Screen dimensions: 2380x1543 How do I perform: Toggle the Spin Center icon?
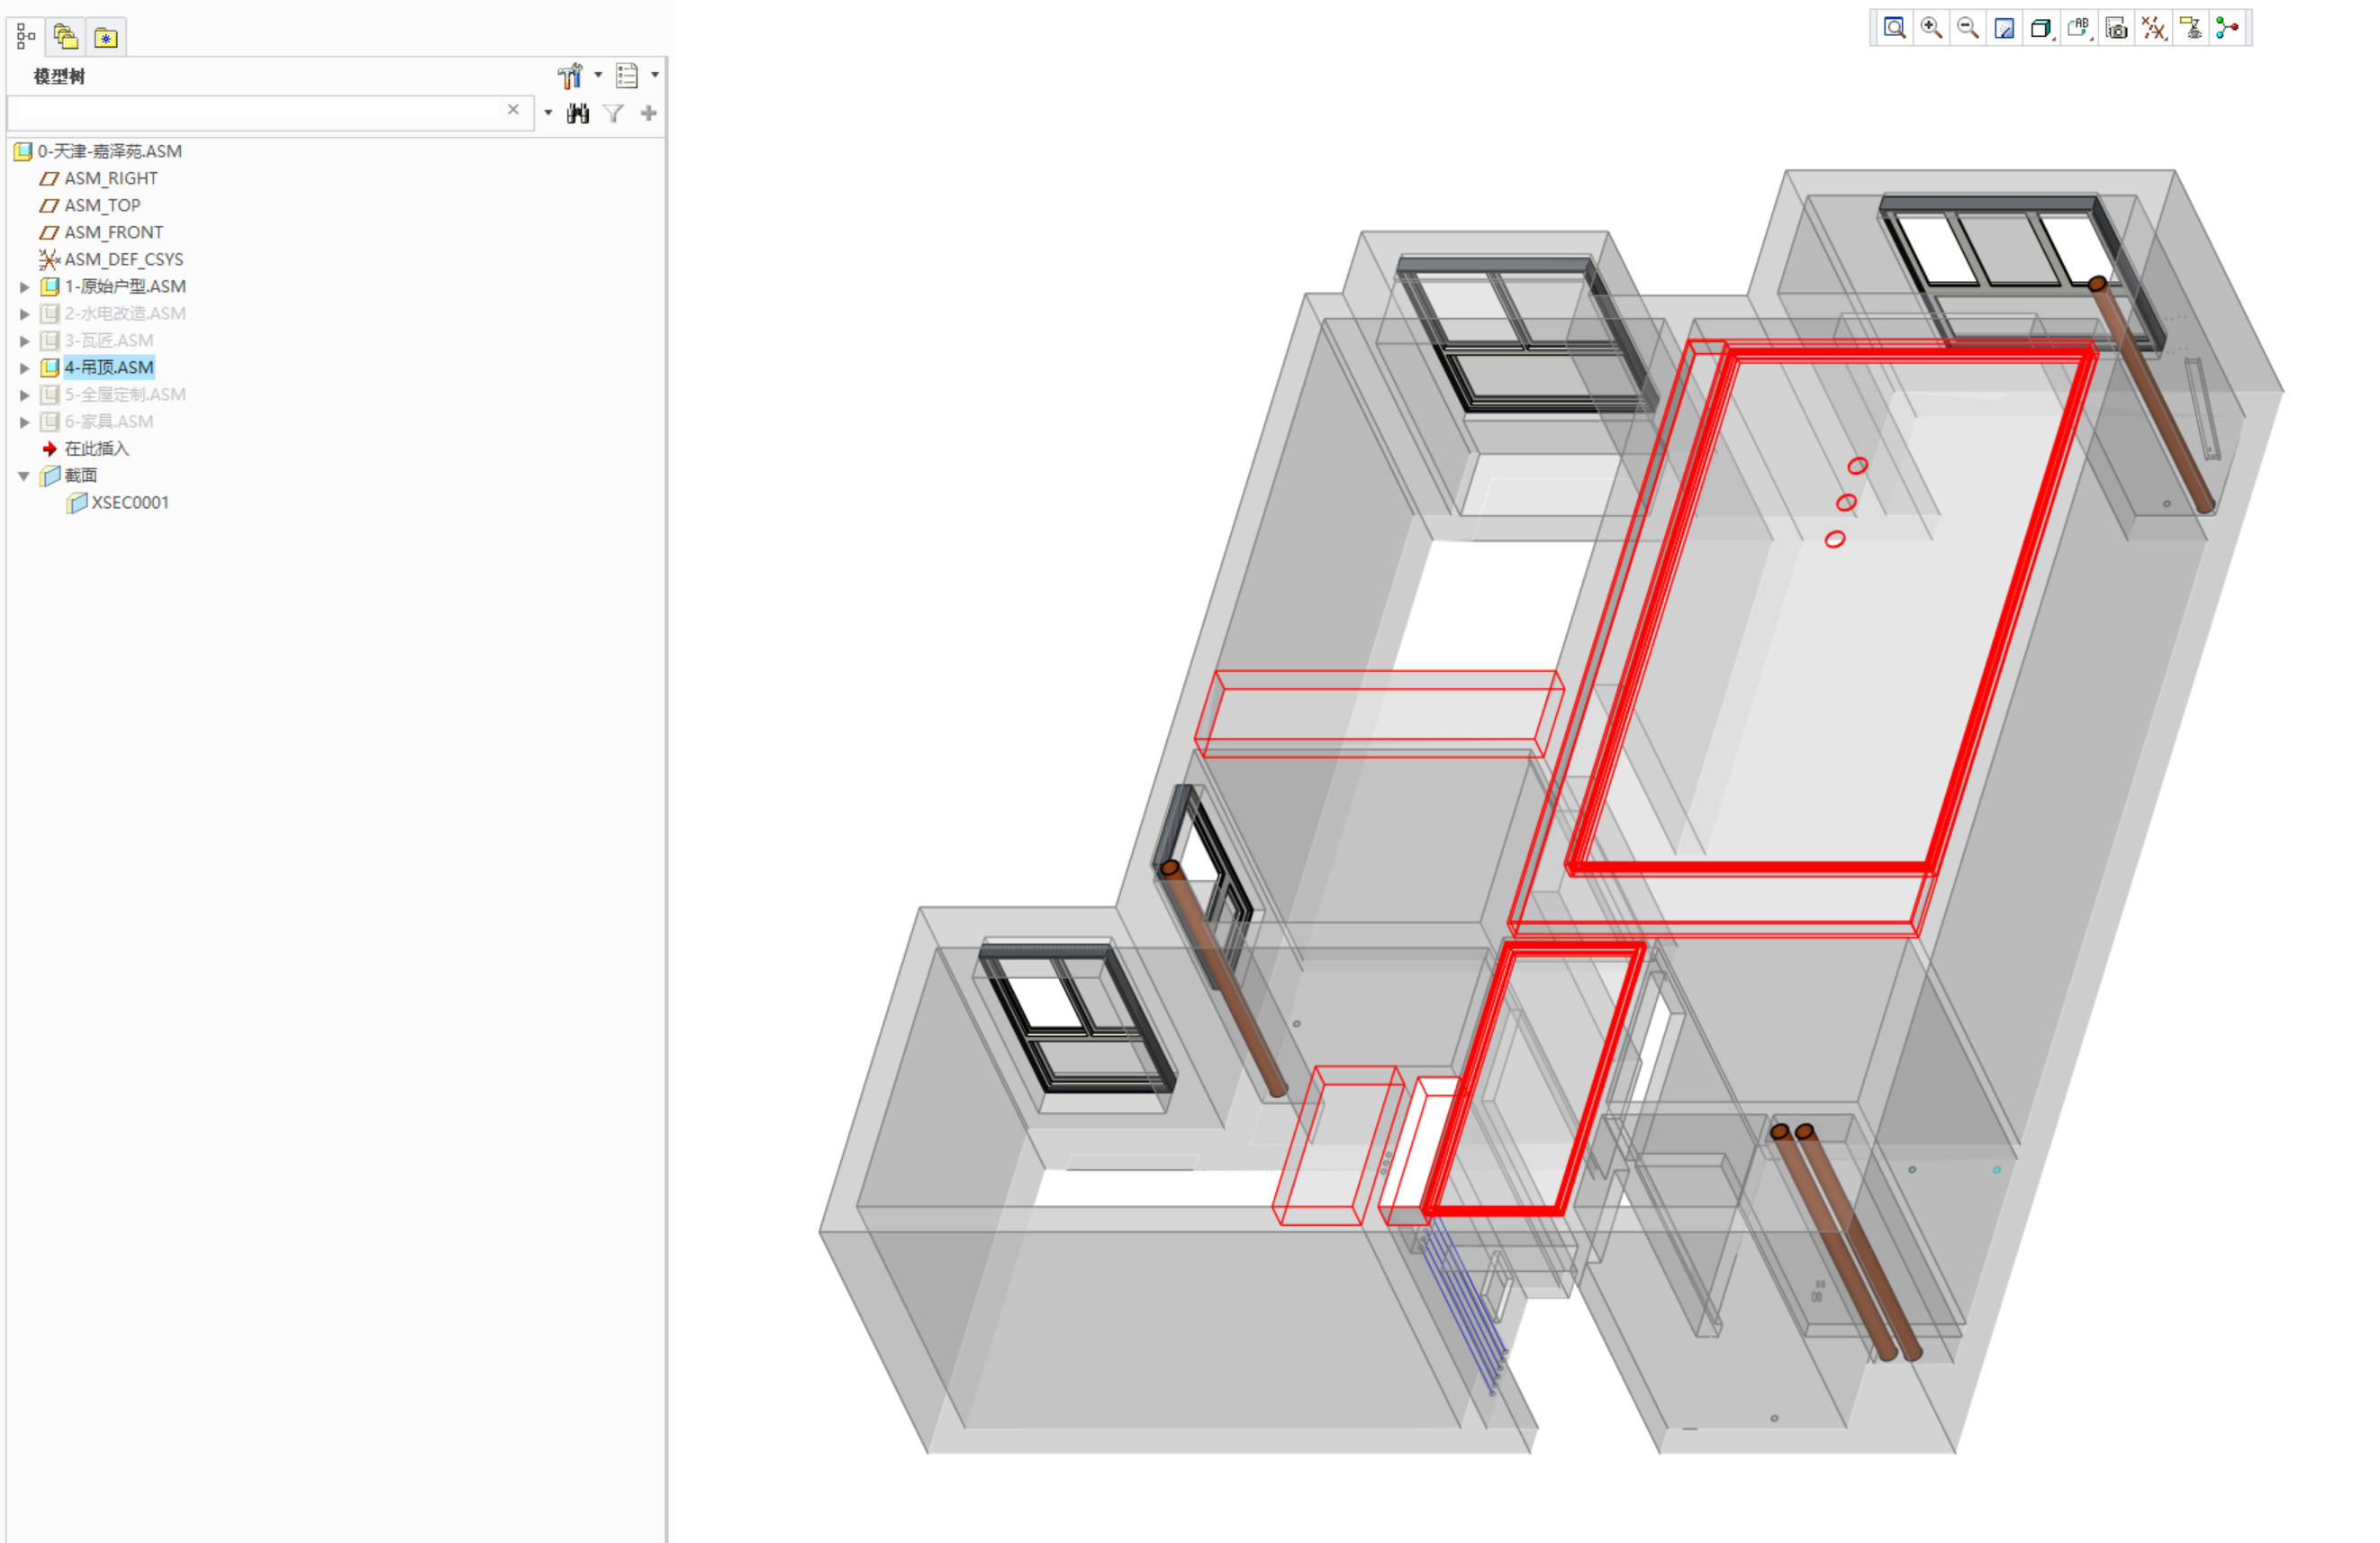[x=2227, y=28]
